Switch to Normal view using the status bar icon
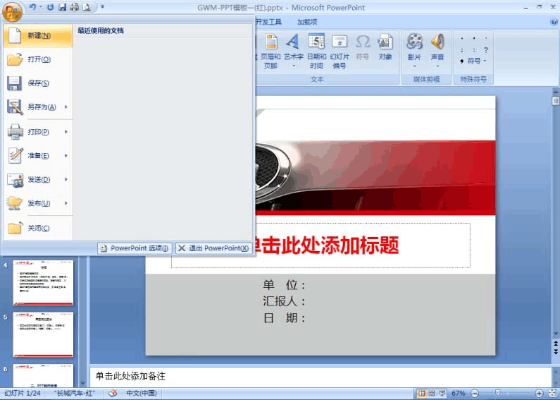This screenshot has height=400, width=560. (422, 394)
